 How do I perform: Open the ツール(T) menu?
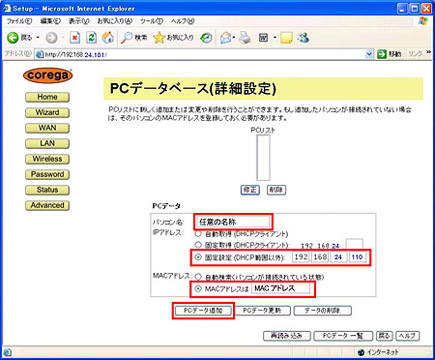click(x=151, y=21)
